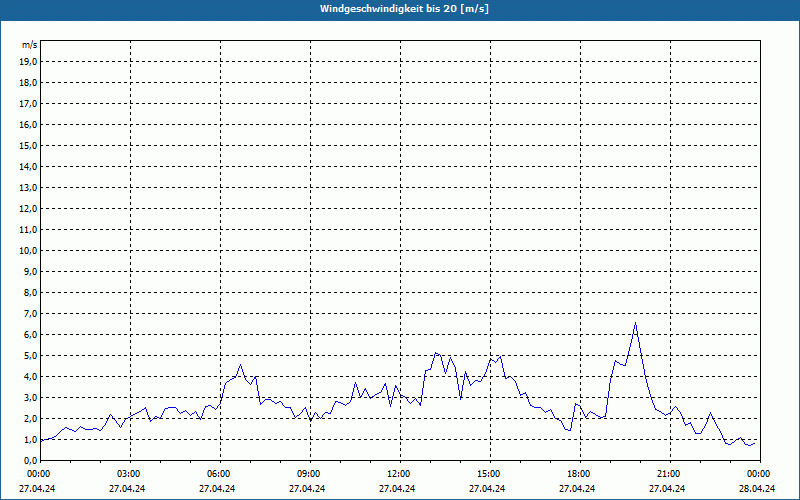
Task: Click the 0,0 y-axis origin label
Action: (29, 461)
